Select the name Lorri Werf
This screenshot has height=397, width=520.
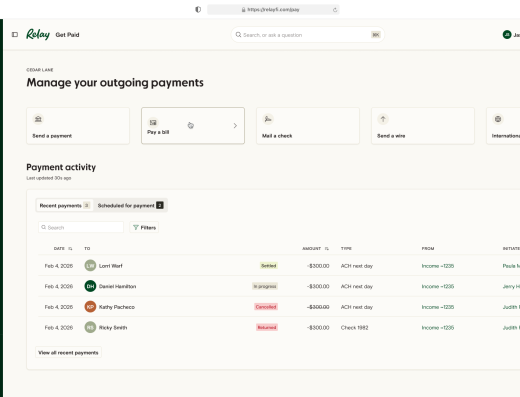[111, 266]
